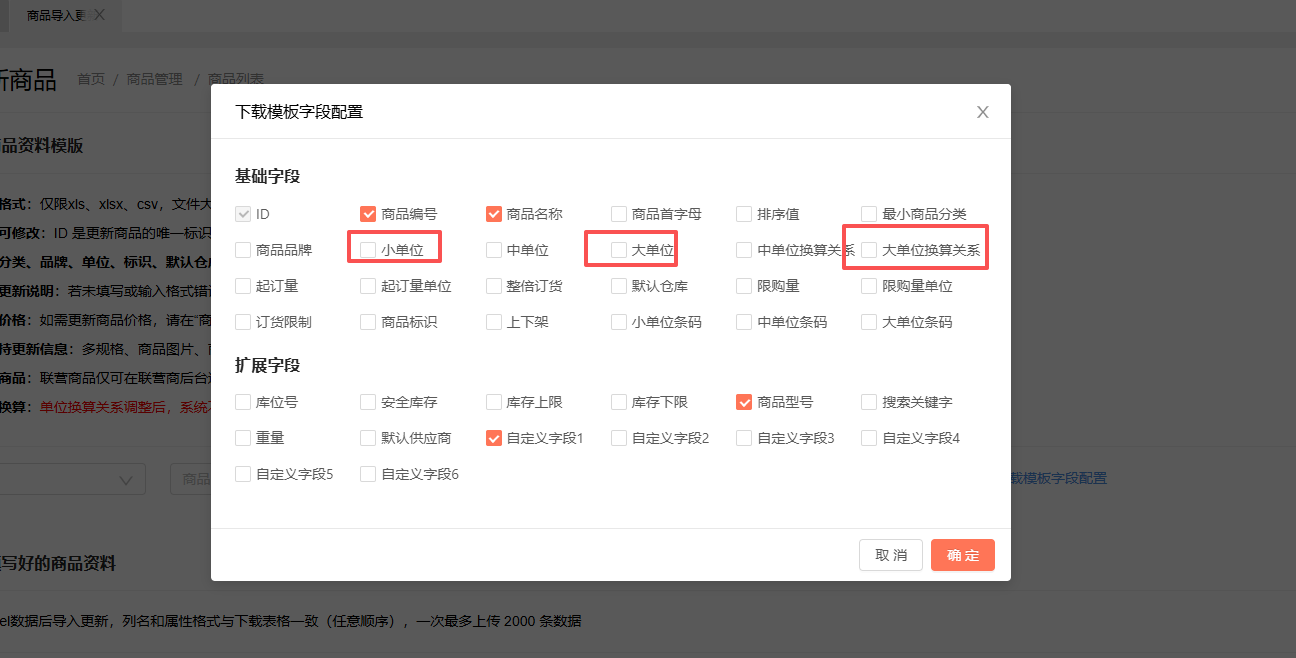Check the 搜索关键字 checkbox

click(869, 402)
